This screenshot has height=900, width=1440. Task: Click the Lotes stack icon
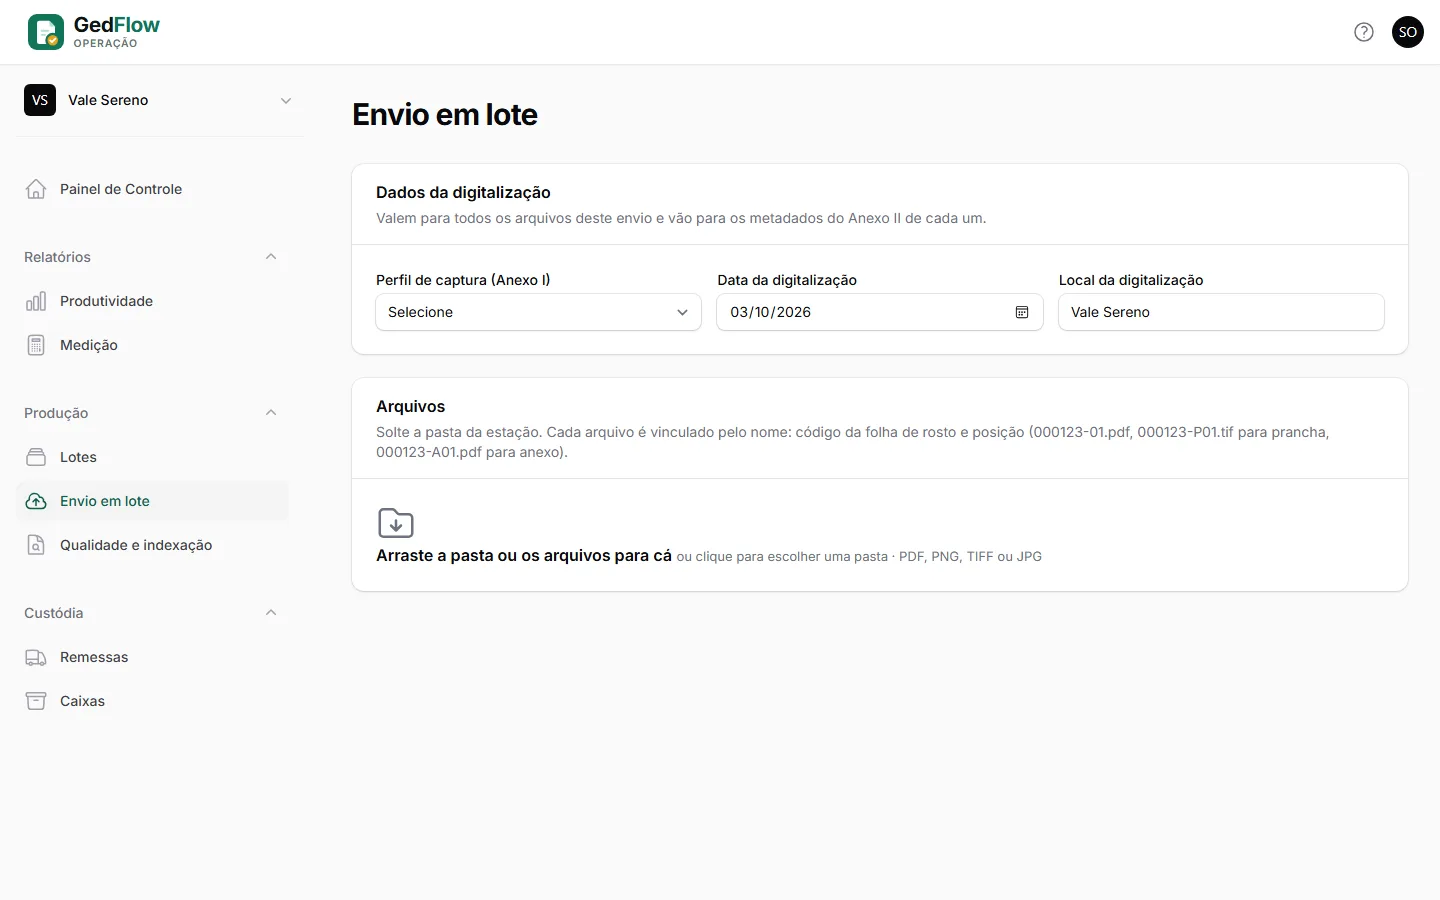[36, 457]
